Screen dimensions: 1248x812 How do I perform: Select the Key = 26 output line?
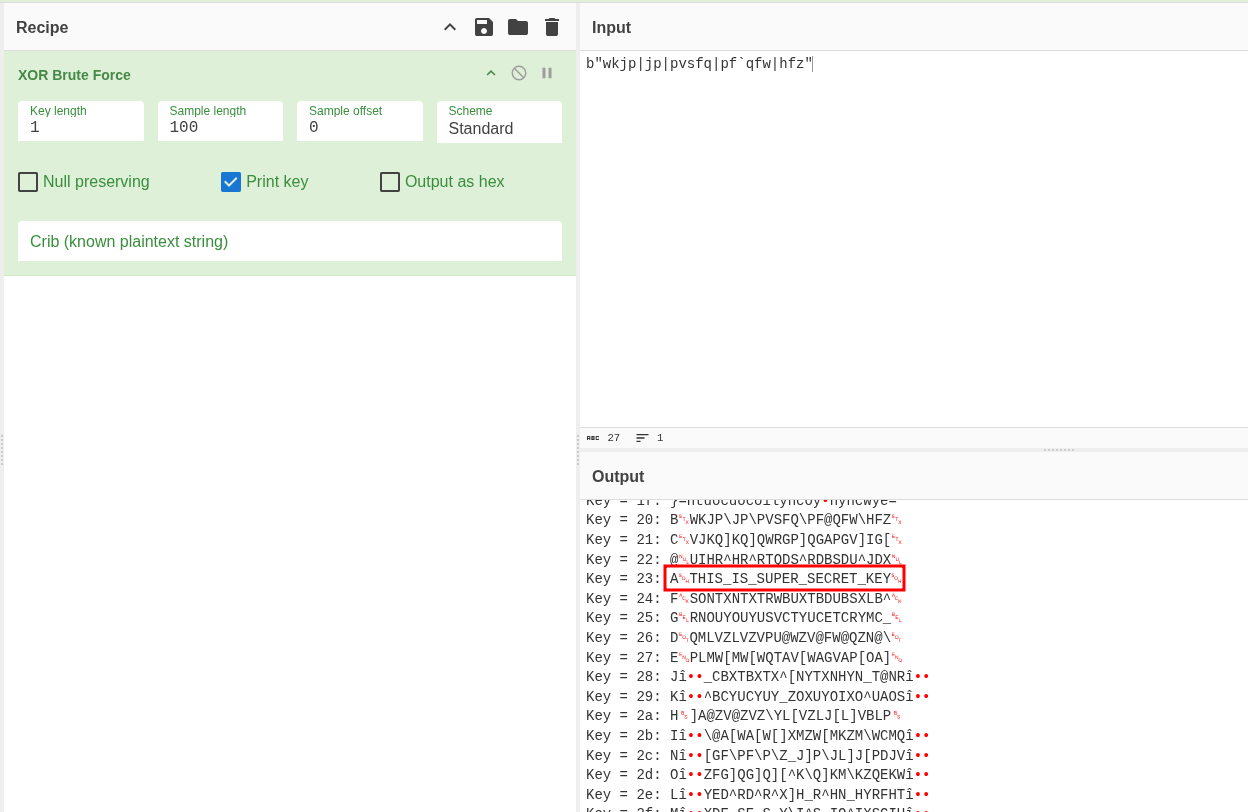click(x=744, y=637)
